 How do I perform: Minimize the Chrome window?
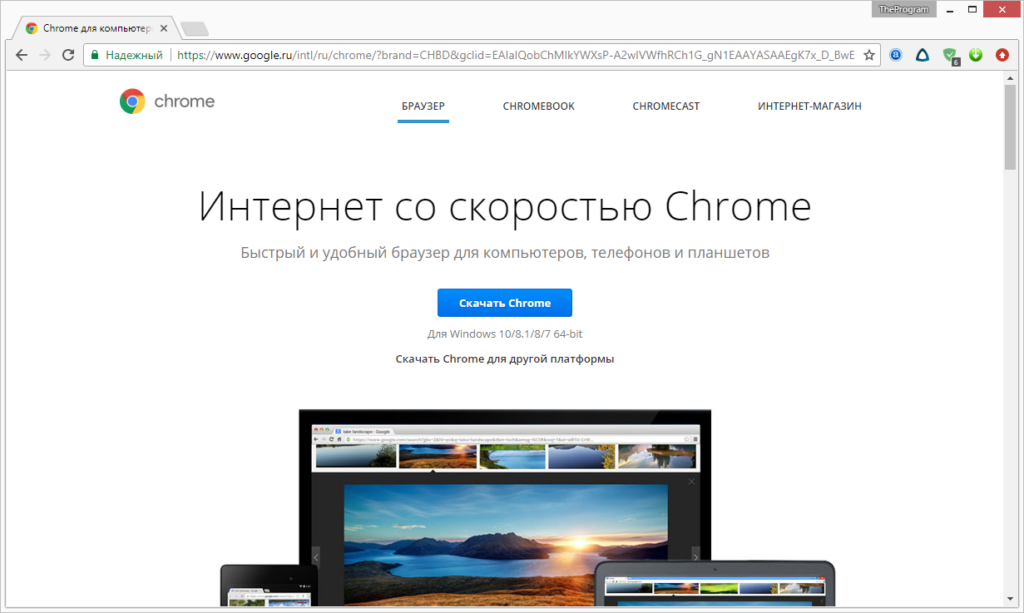[950, 9]
